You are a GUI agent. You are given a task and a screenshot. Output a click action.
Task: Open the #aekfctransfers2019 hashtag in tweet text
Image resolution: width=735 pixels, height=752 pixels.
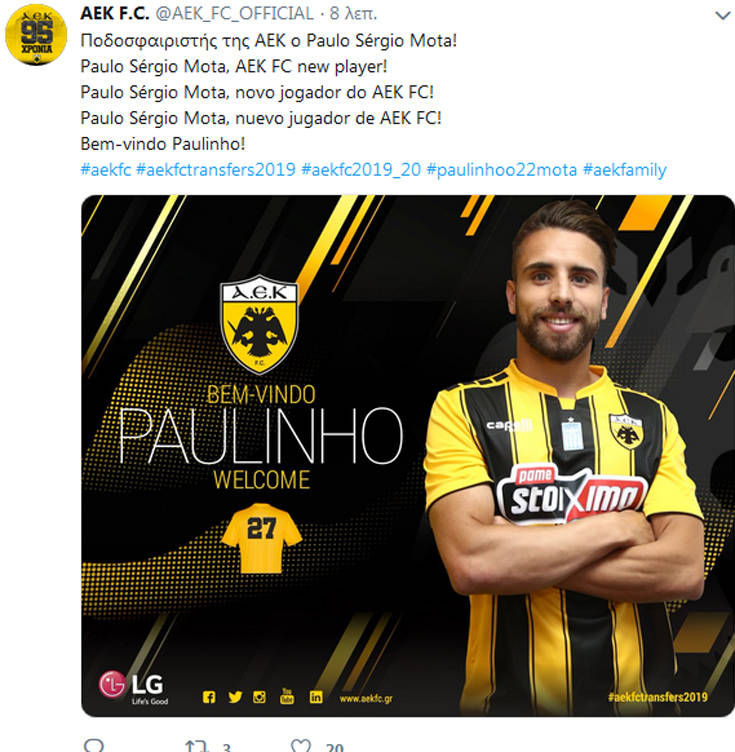pyautogui.click(x=216, y=170)
